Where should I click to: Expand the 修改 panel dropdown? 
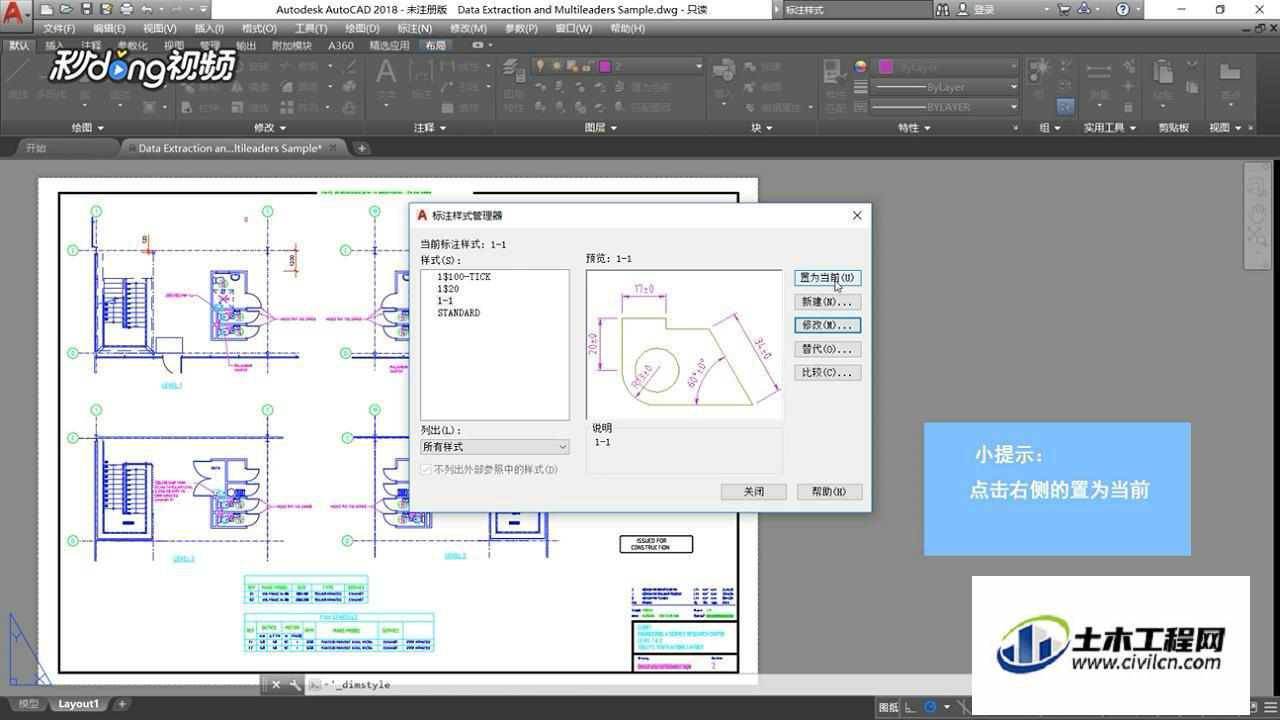[x=270, y=128]
